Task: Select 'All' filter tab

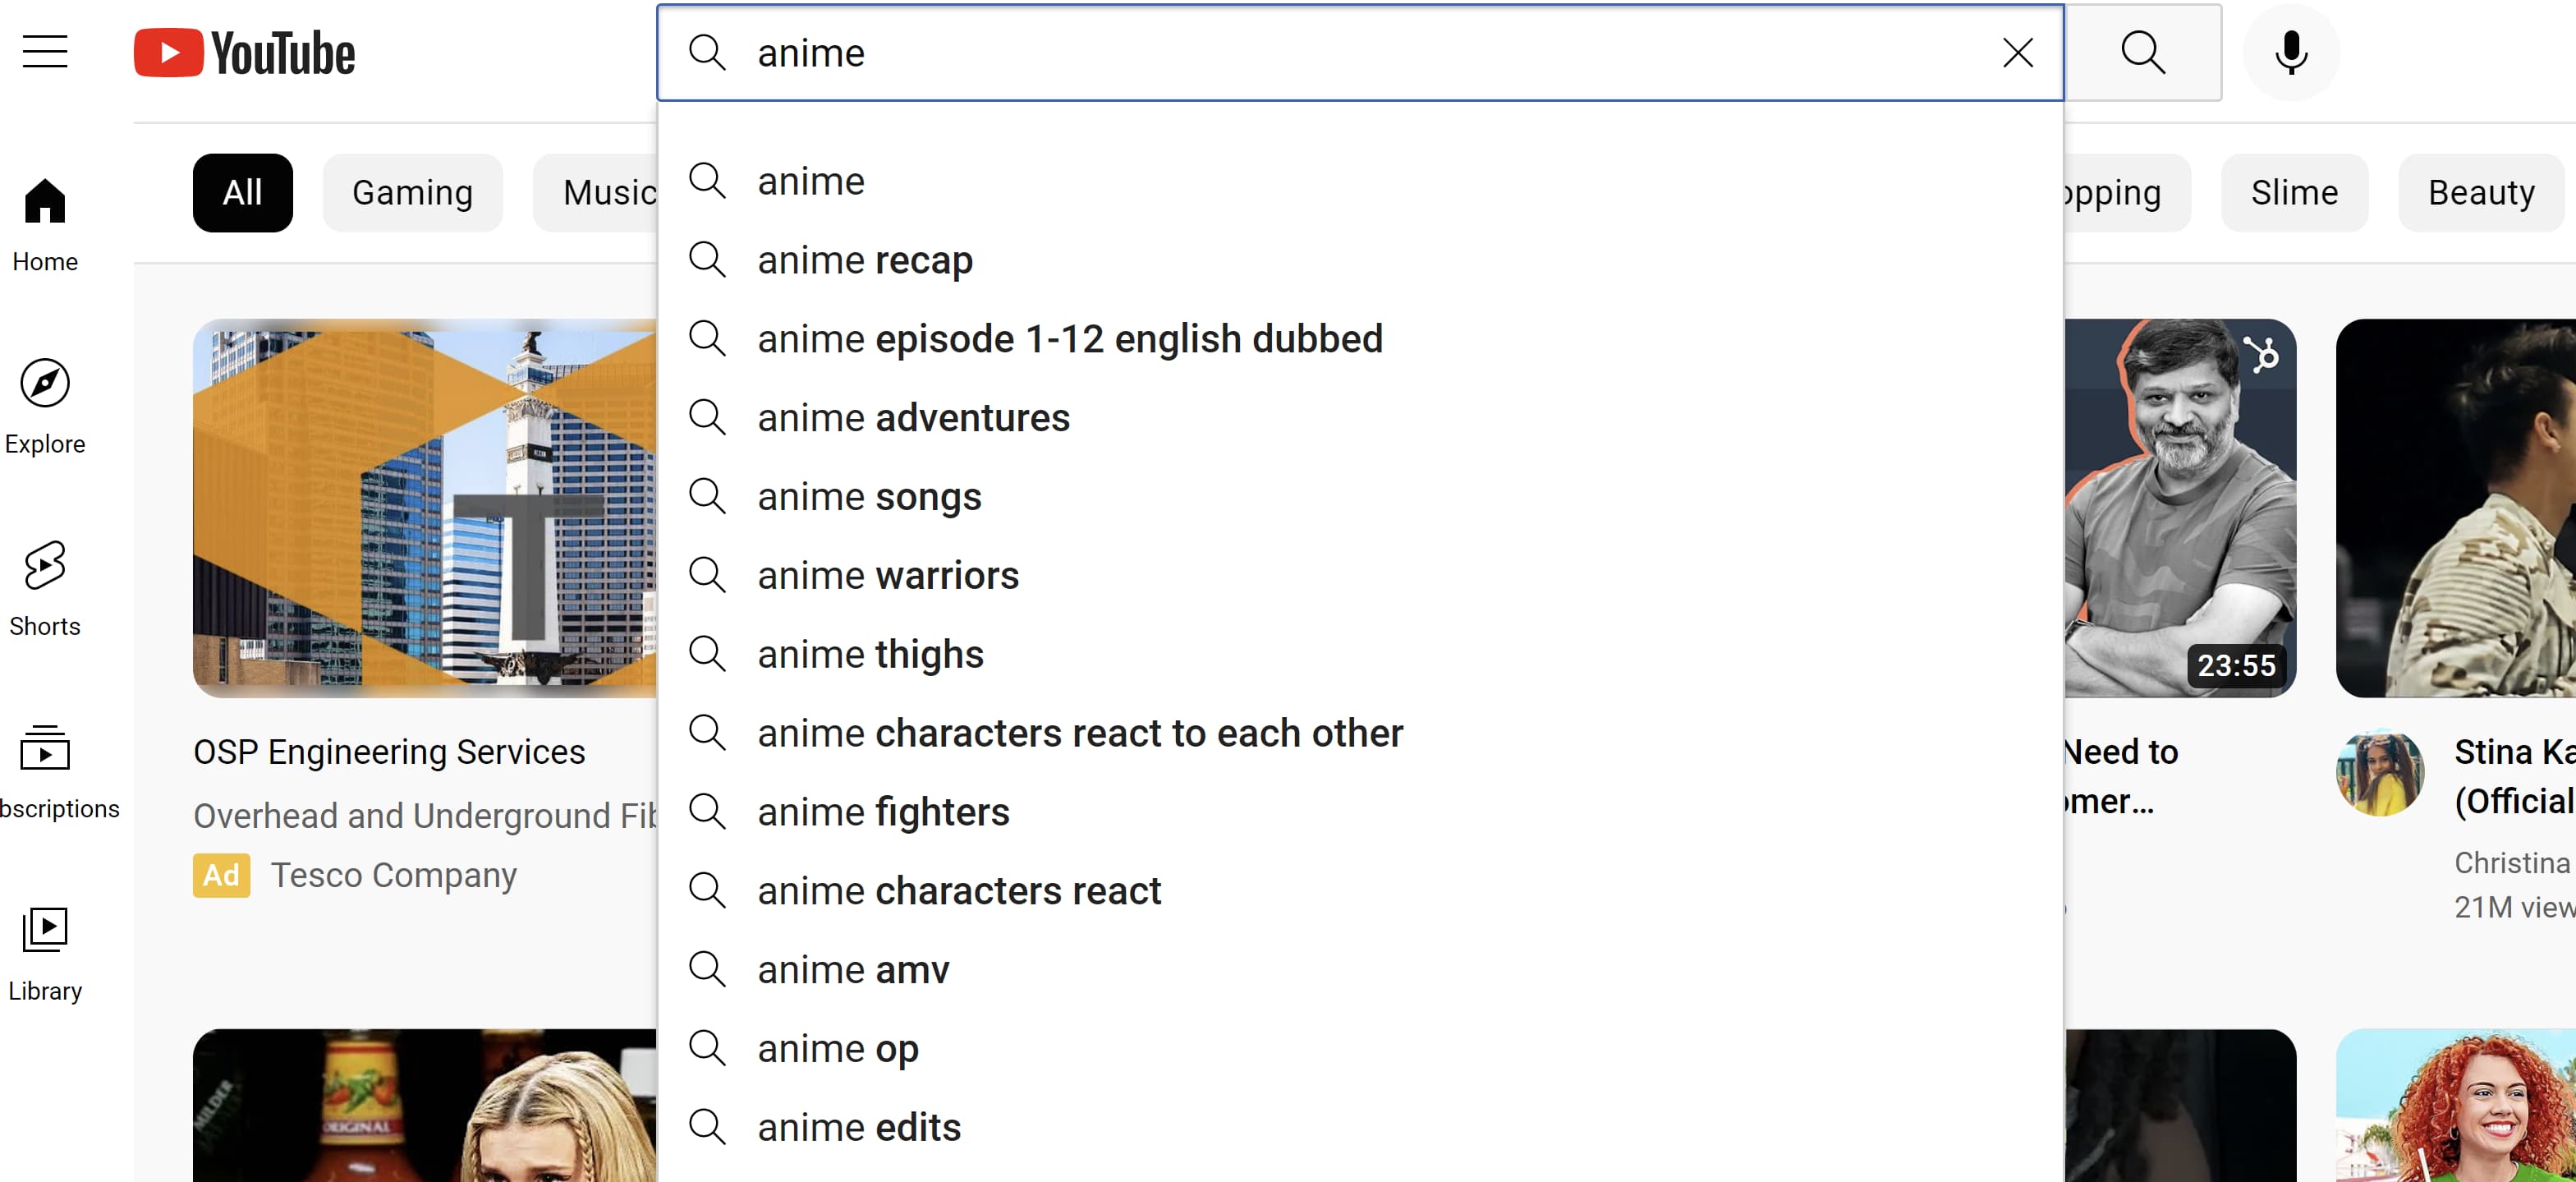Action: tap(241, 191)
